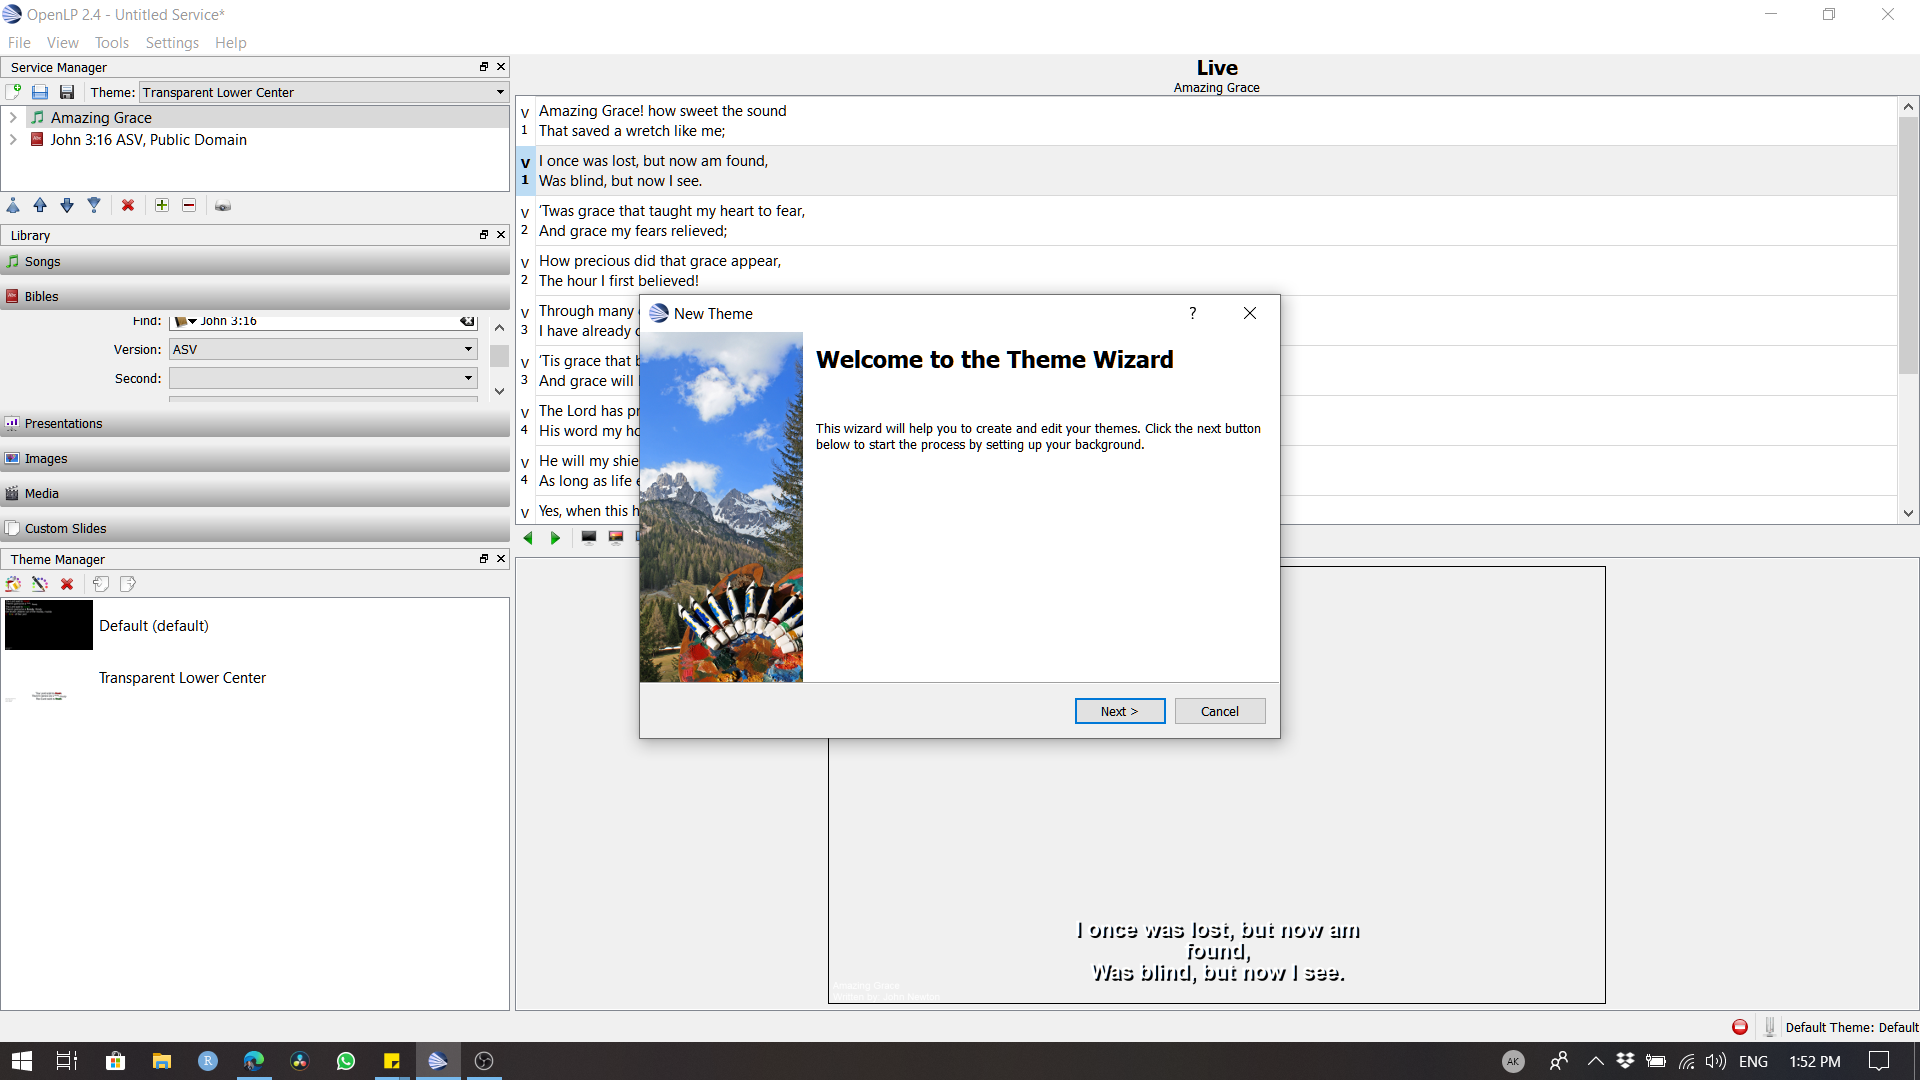1920x1080 pixels.
Task: Click the Theme Manager new theme icon
Action: point(15,583)
